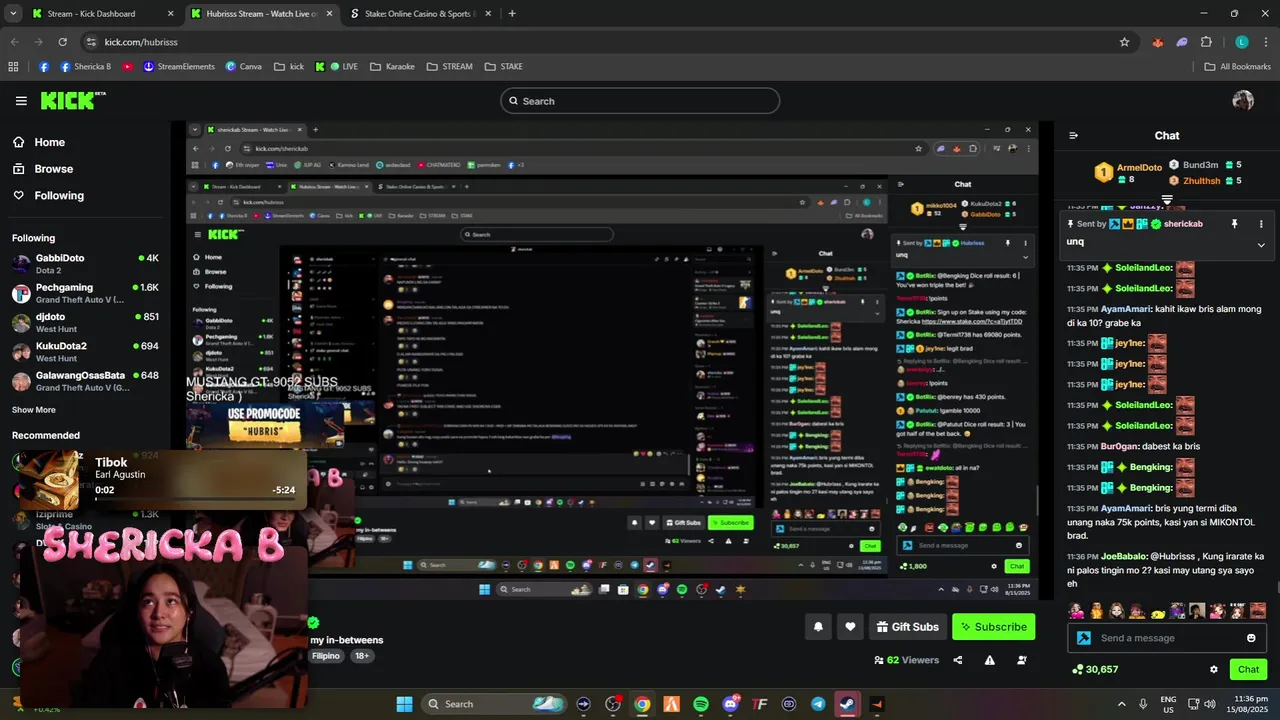
Task: Open the Chrome apps grid icon
Action: (x=13, y=67)
